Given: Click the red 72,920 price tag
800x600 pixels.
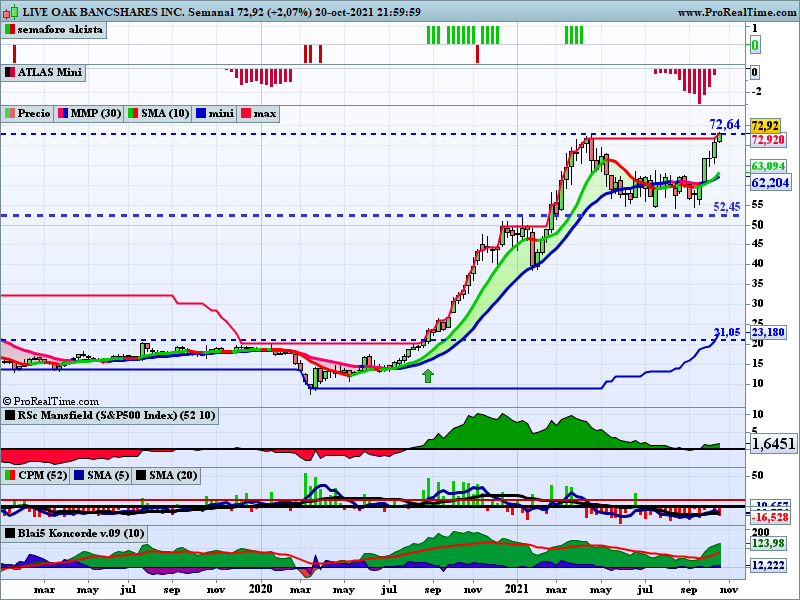Looking at the screenshot, I should pos(768,139).
